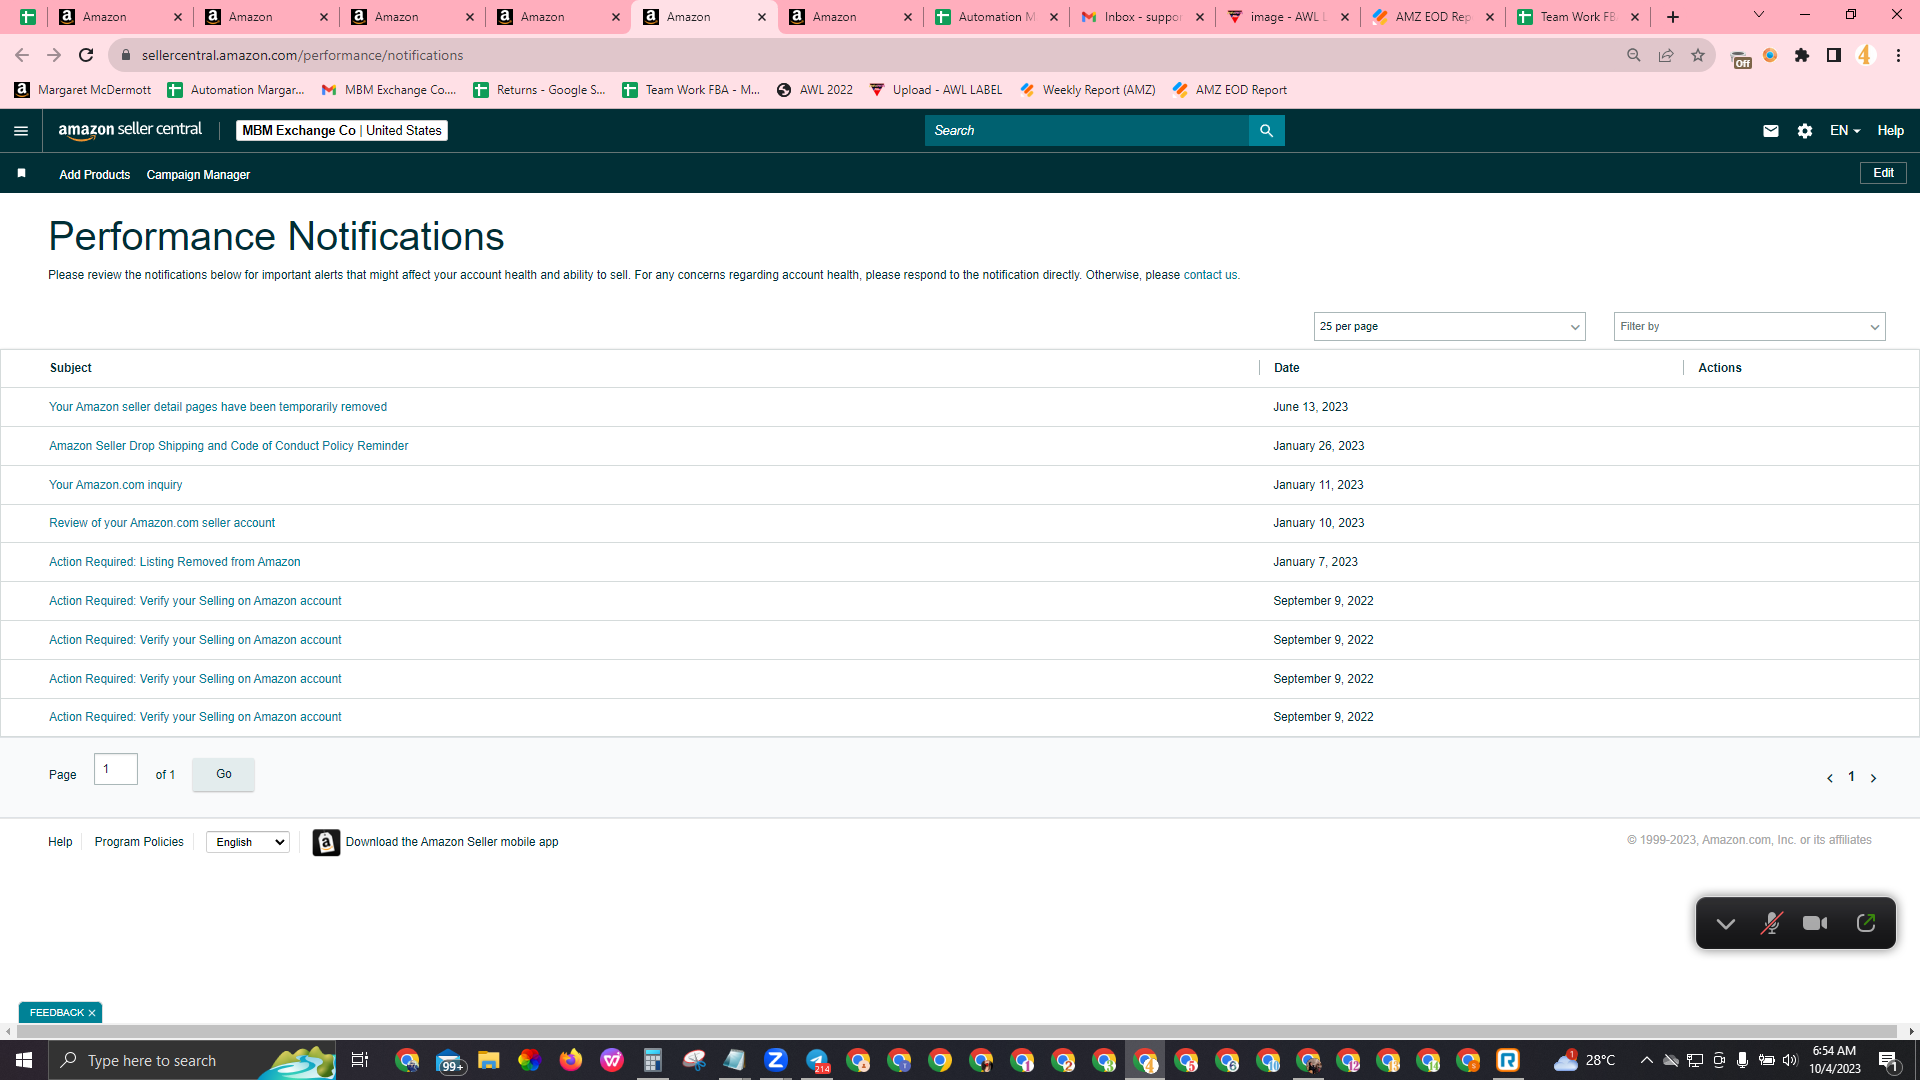Image resolution: width=1920 pixels, height=1080 pixels.
Task: Click the Edit button in navigation bar
Action: [x=1883, y=173]
